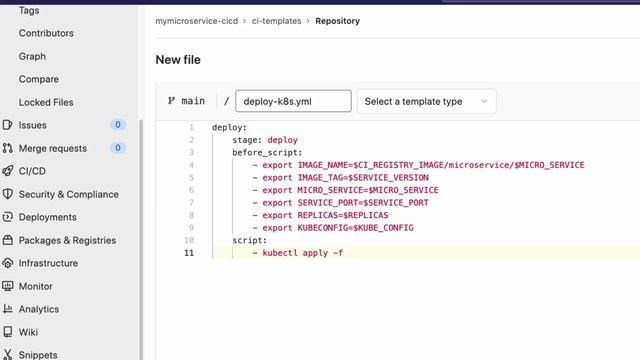This screenshot has width=640, height=360.
Task: Open the Select a template type dropdown
Action: pos(427,101)
